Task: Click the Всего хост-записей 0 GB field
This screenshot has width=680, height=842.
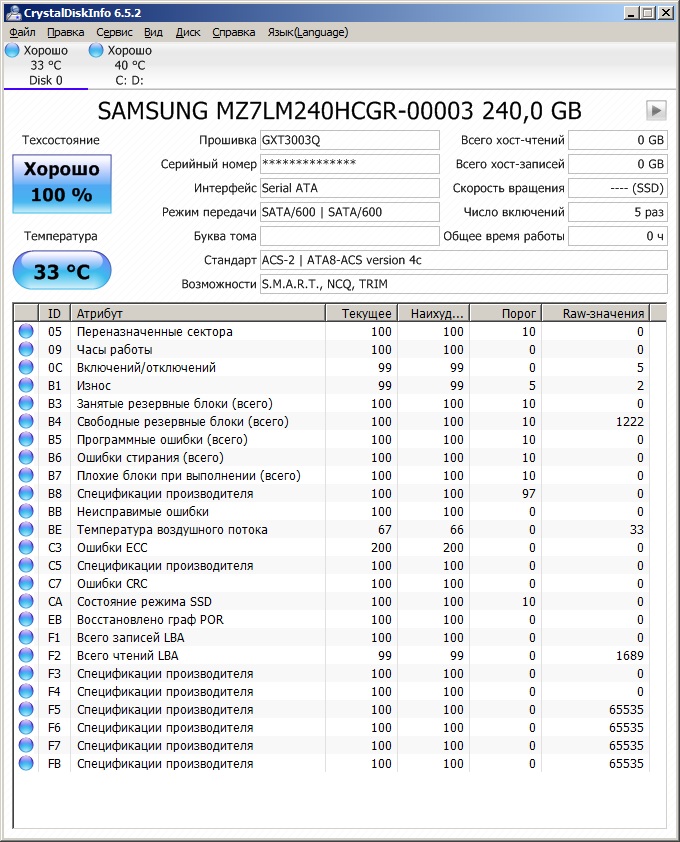Action: (x=618, y=164)
